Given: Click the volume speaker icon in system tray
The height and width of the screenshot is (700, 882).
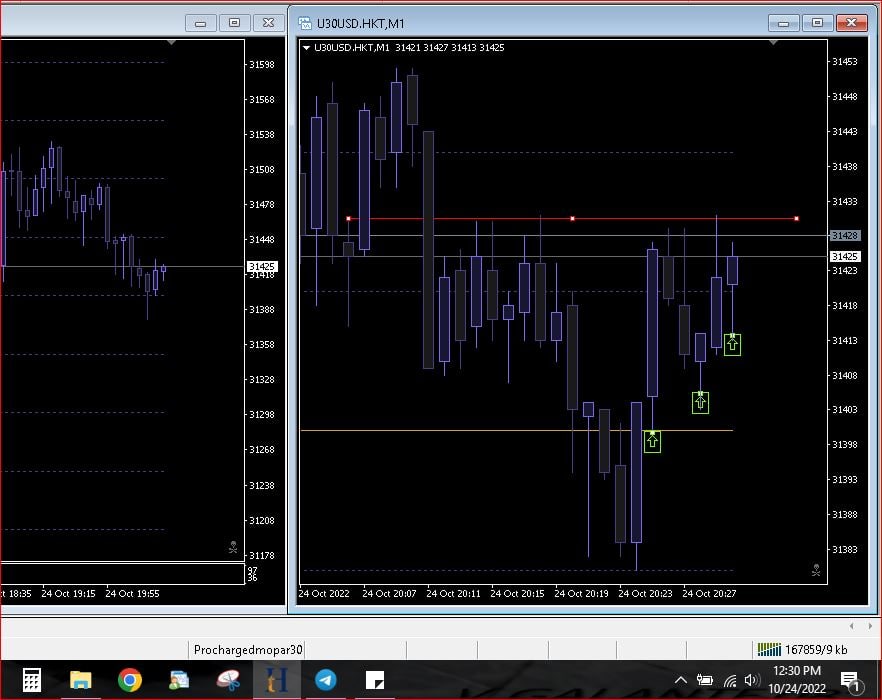Looking at the screenshot, I should (x=751, y=681).
